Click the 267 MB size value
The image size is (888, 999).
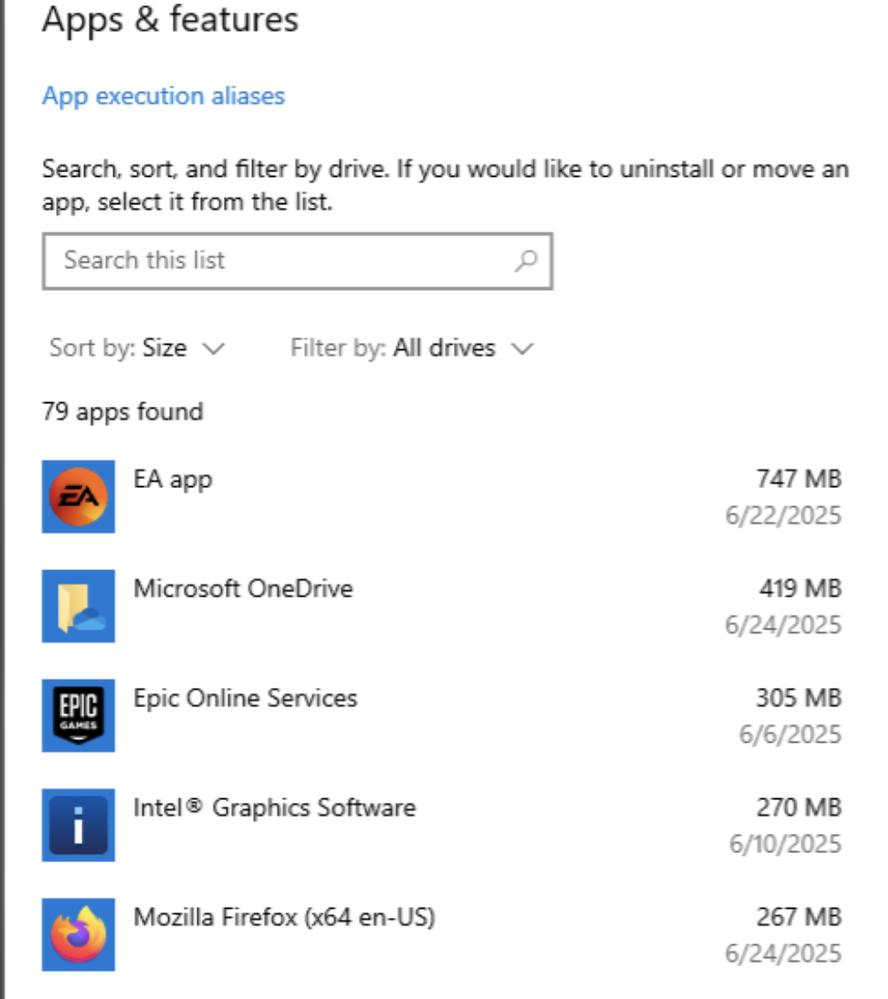799,917
